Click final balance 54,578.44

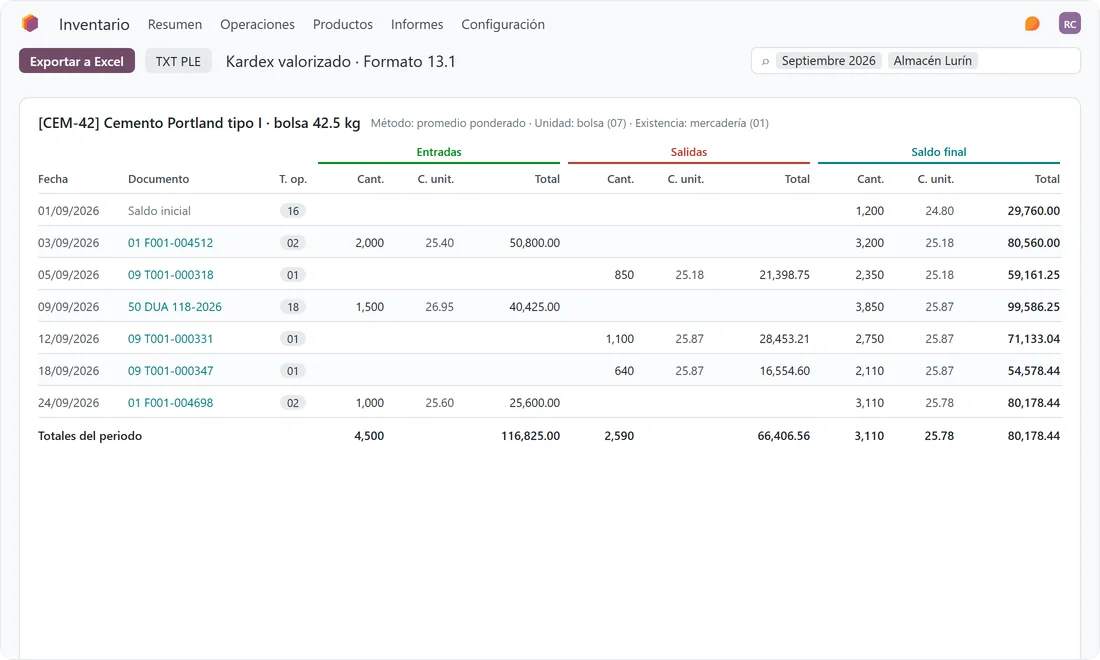pos(1033,371)
